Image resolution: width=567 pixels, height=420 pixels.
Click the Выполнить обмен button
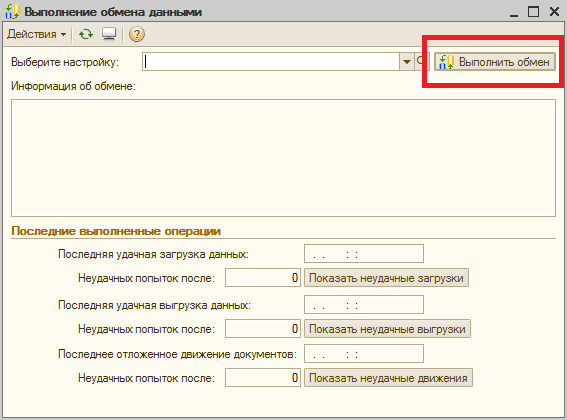(x=495, y=62)
